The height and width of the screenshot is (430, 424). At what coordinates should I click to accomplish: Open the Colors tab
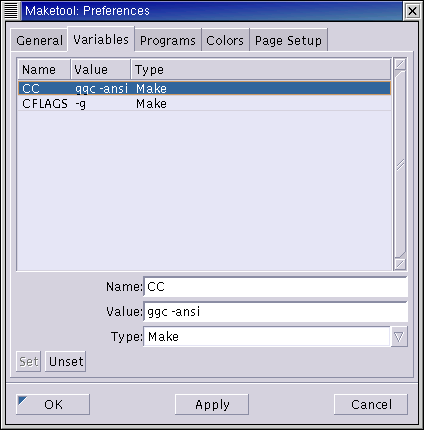225,40
